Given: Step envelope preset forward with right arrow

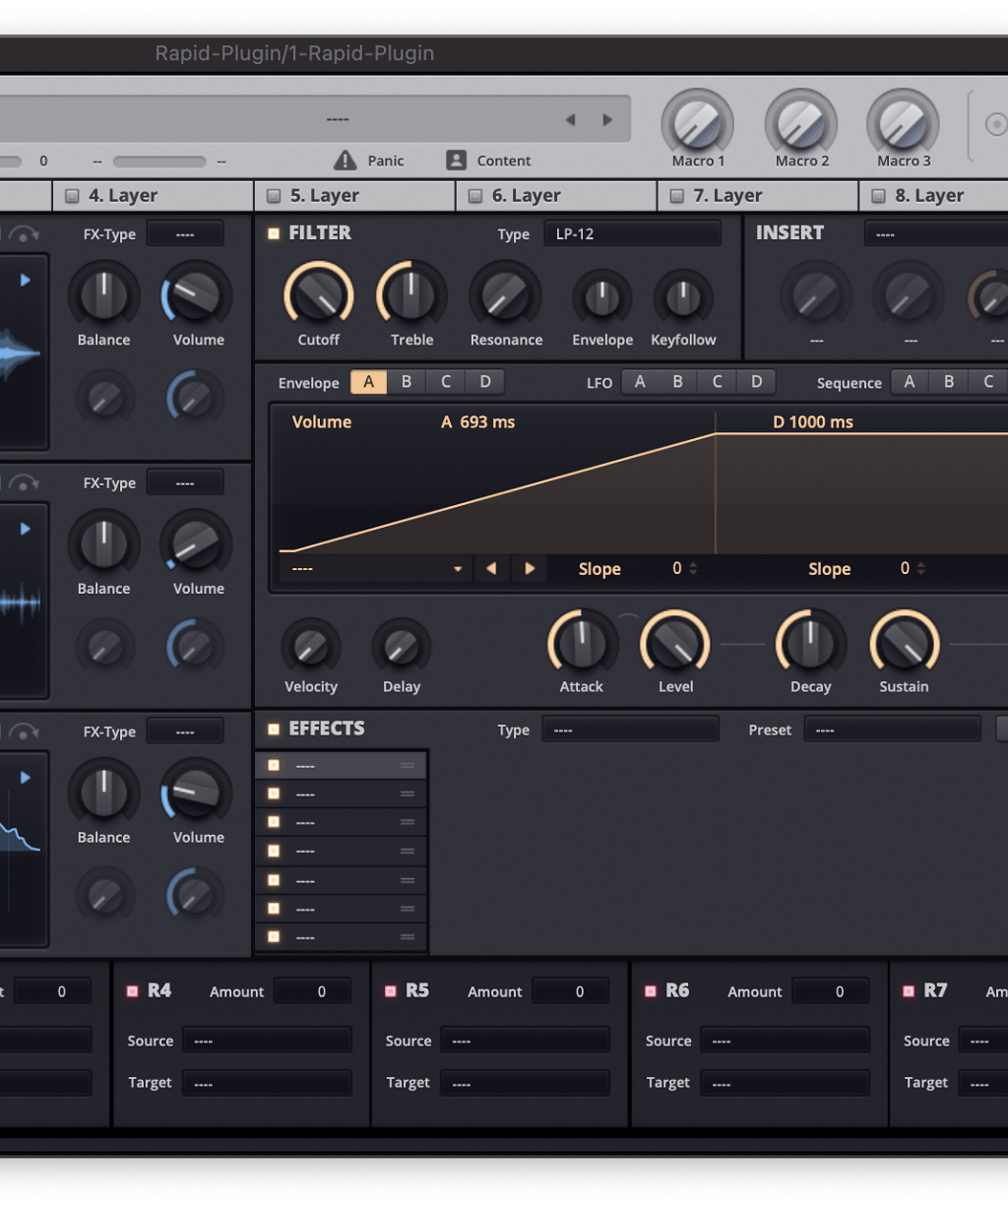Looking at the screenshot, I should (x=530, y=569).
